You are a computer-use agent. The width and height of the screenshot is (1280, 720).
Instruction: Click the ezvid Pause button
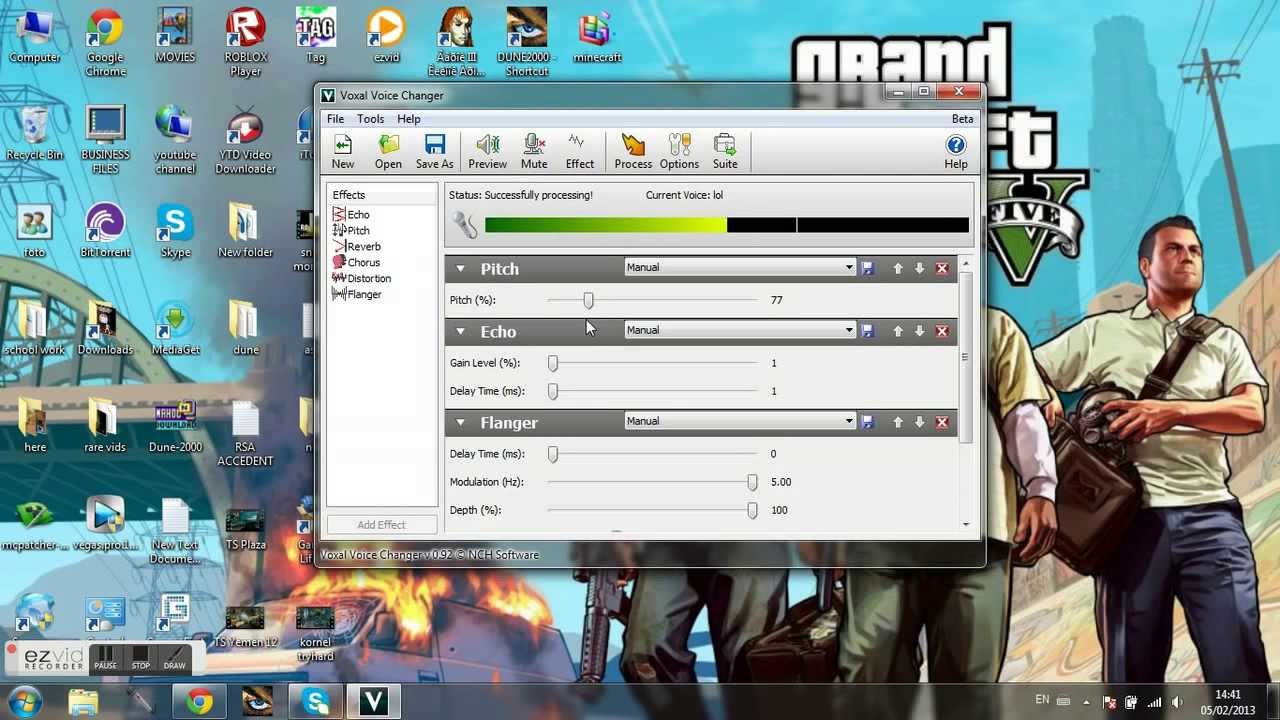pos(105,658)
